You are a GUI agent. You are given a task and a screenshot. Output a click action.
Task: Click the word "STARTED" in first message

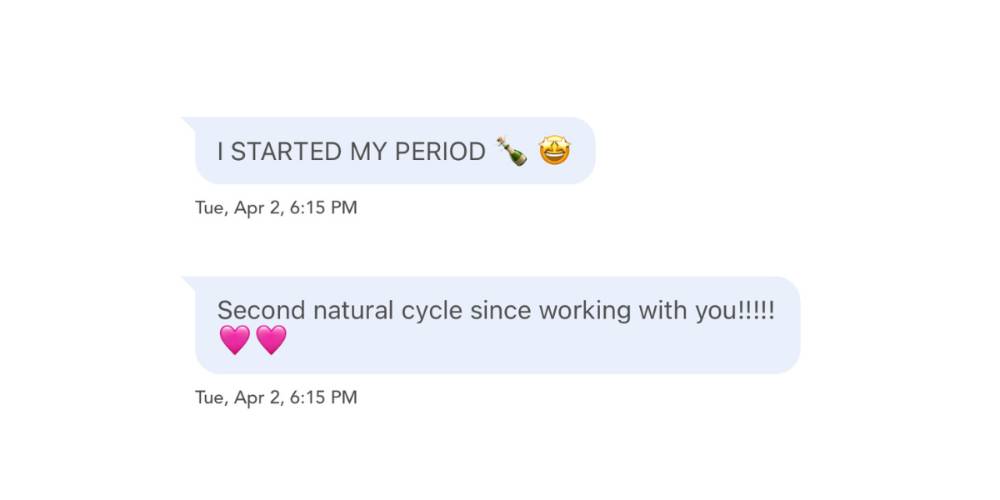(286, 152)
